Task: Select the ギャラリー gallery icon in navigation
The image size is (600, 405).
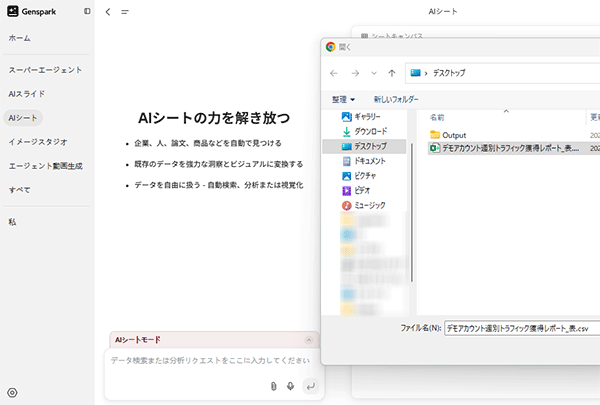Action: point(346,117)
